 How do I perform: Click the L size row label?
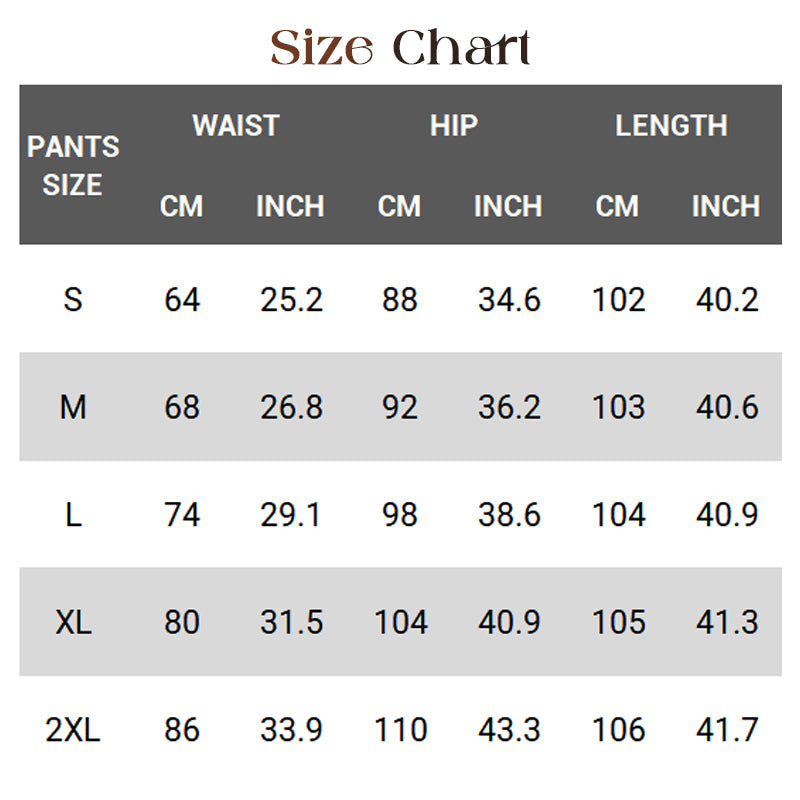(73, 515)
